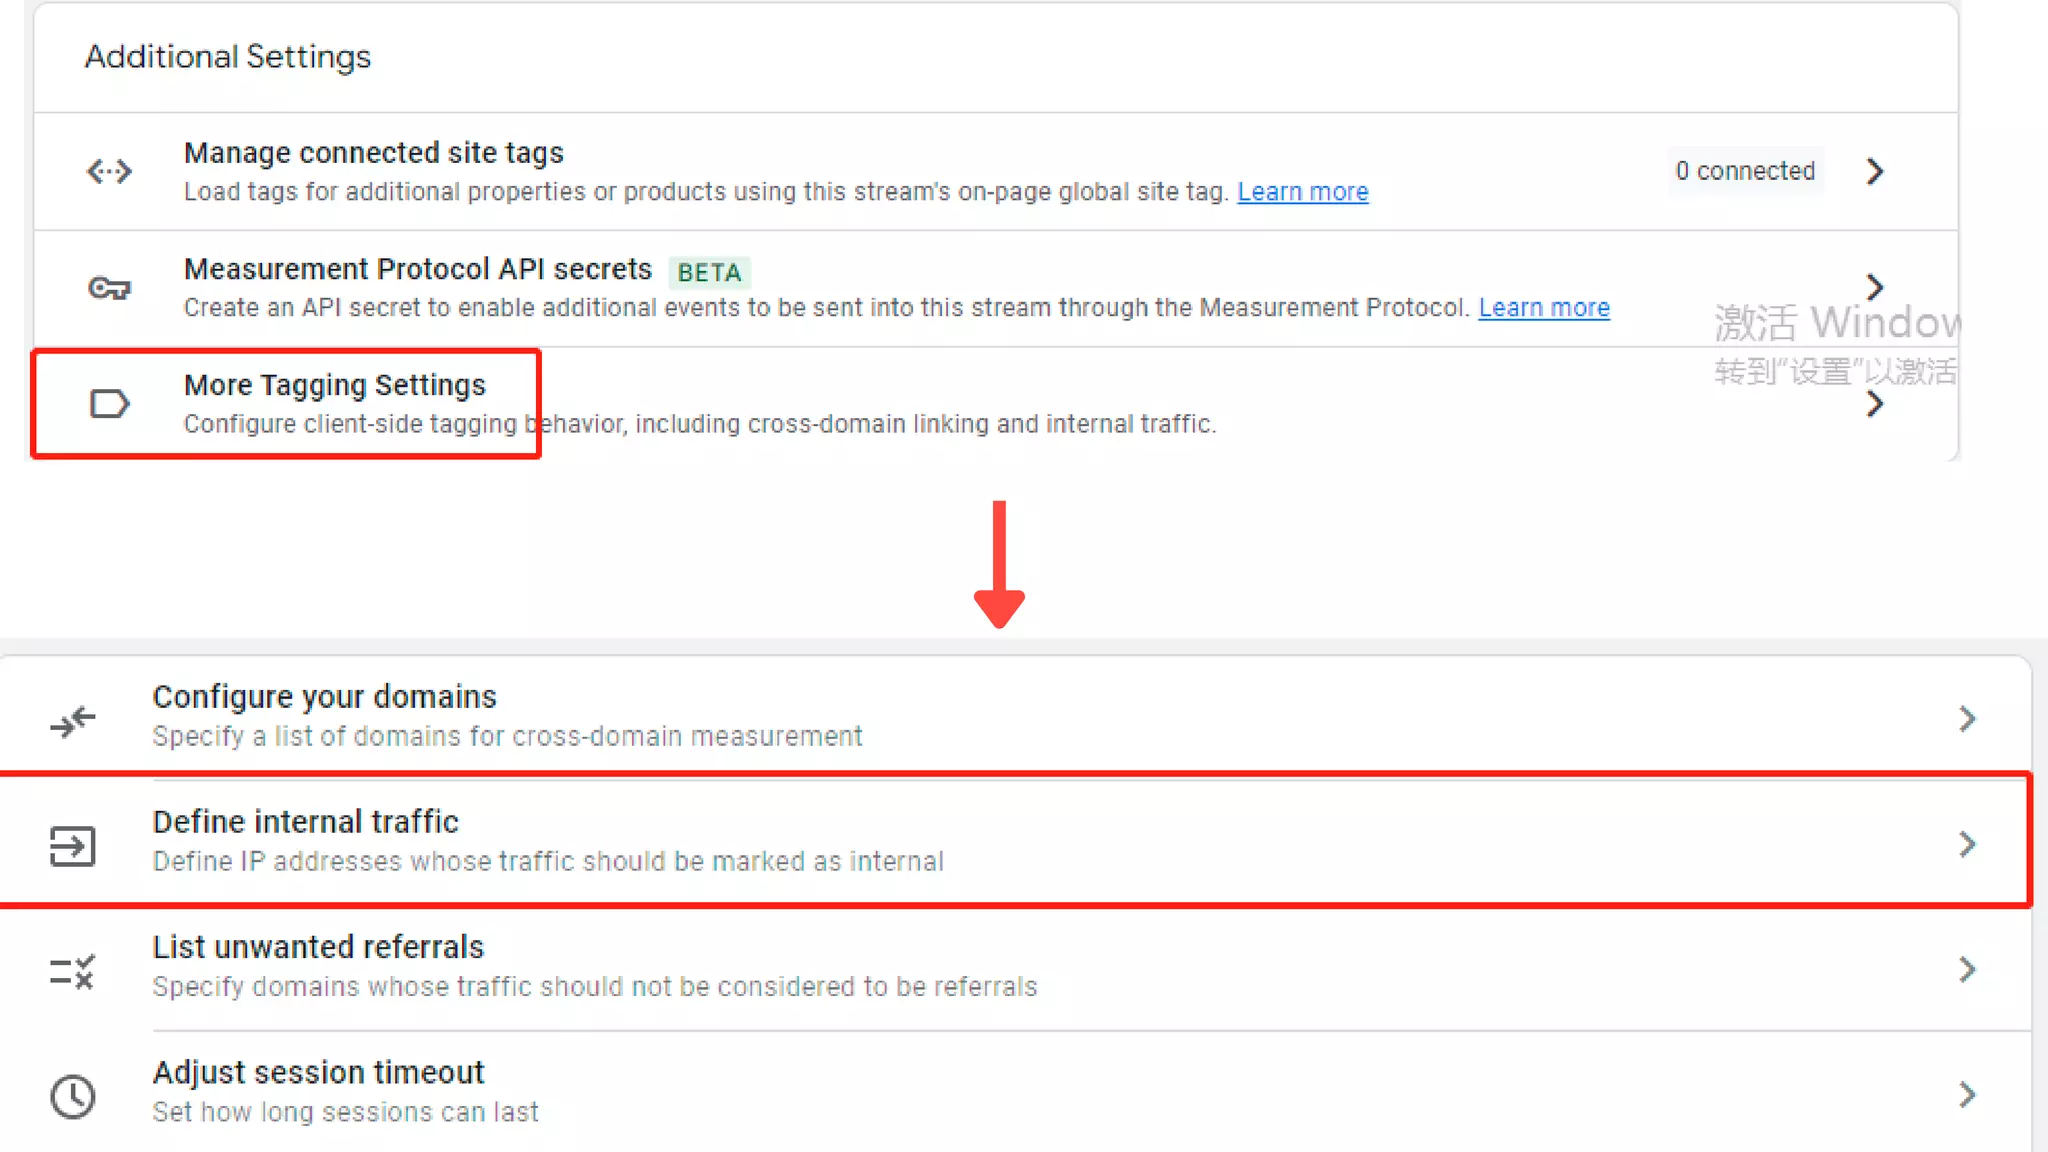Open Learn more link for site tags

click(x=1302, y=192)
